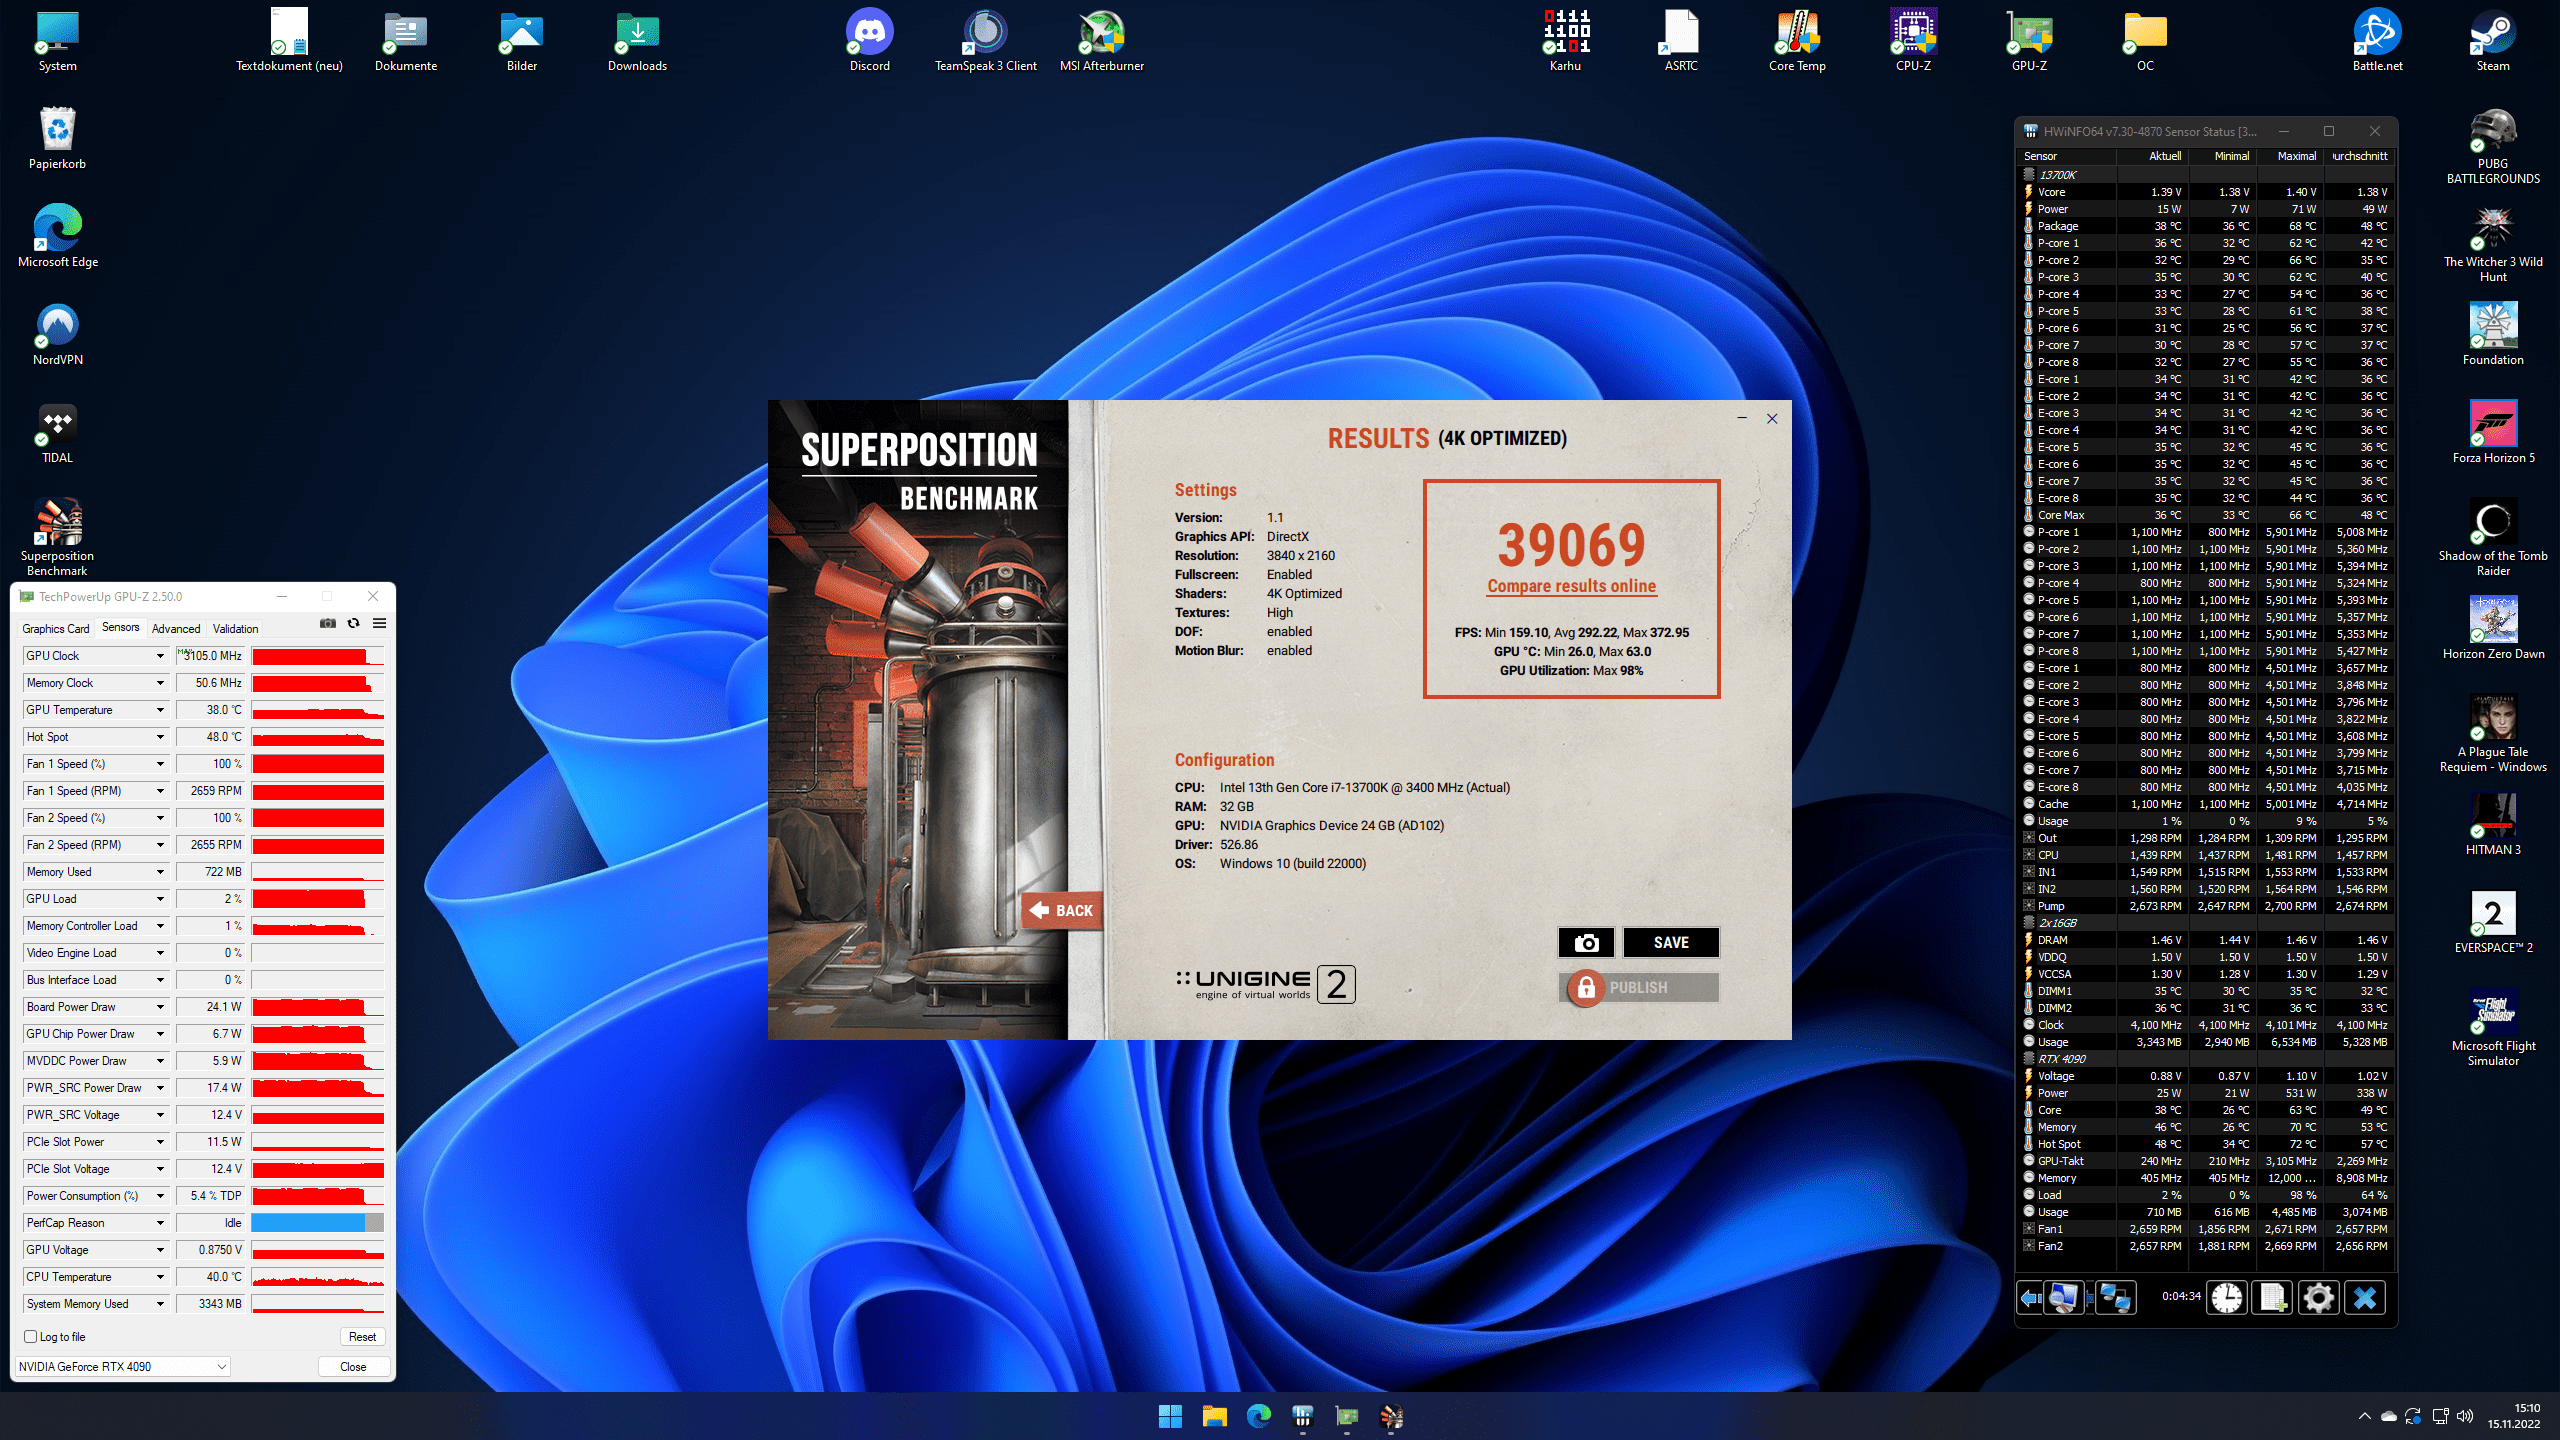Open CPU-Z desktop shortcut
Image resolution: width=2560 pixels, height=1440 pixels.
tap(1913, 41)
